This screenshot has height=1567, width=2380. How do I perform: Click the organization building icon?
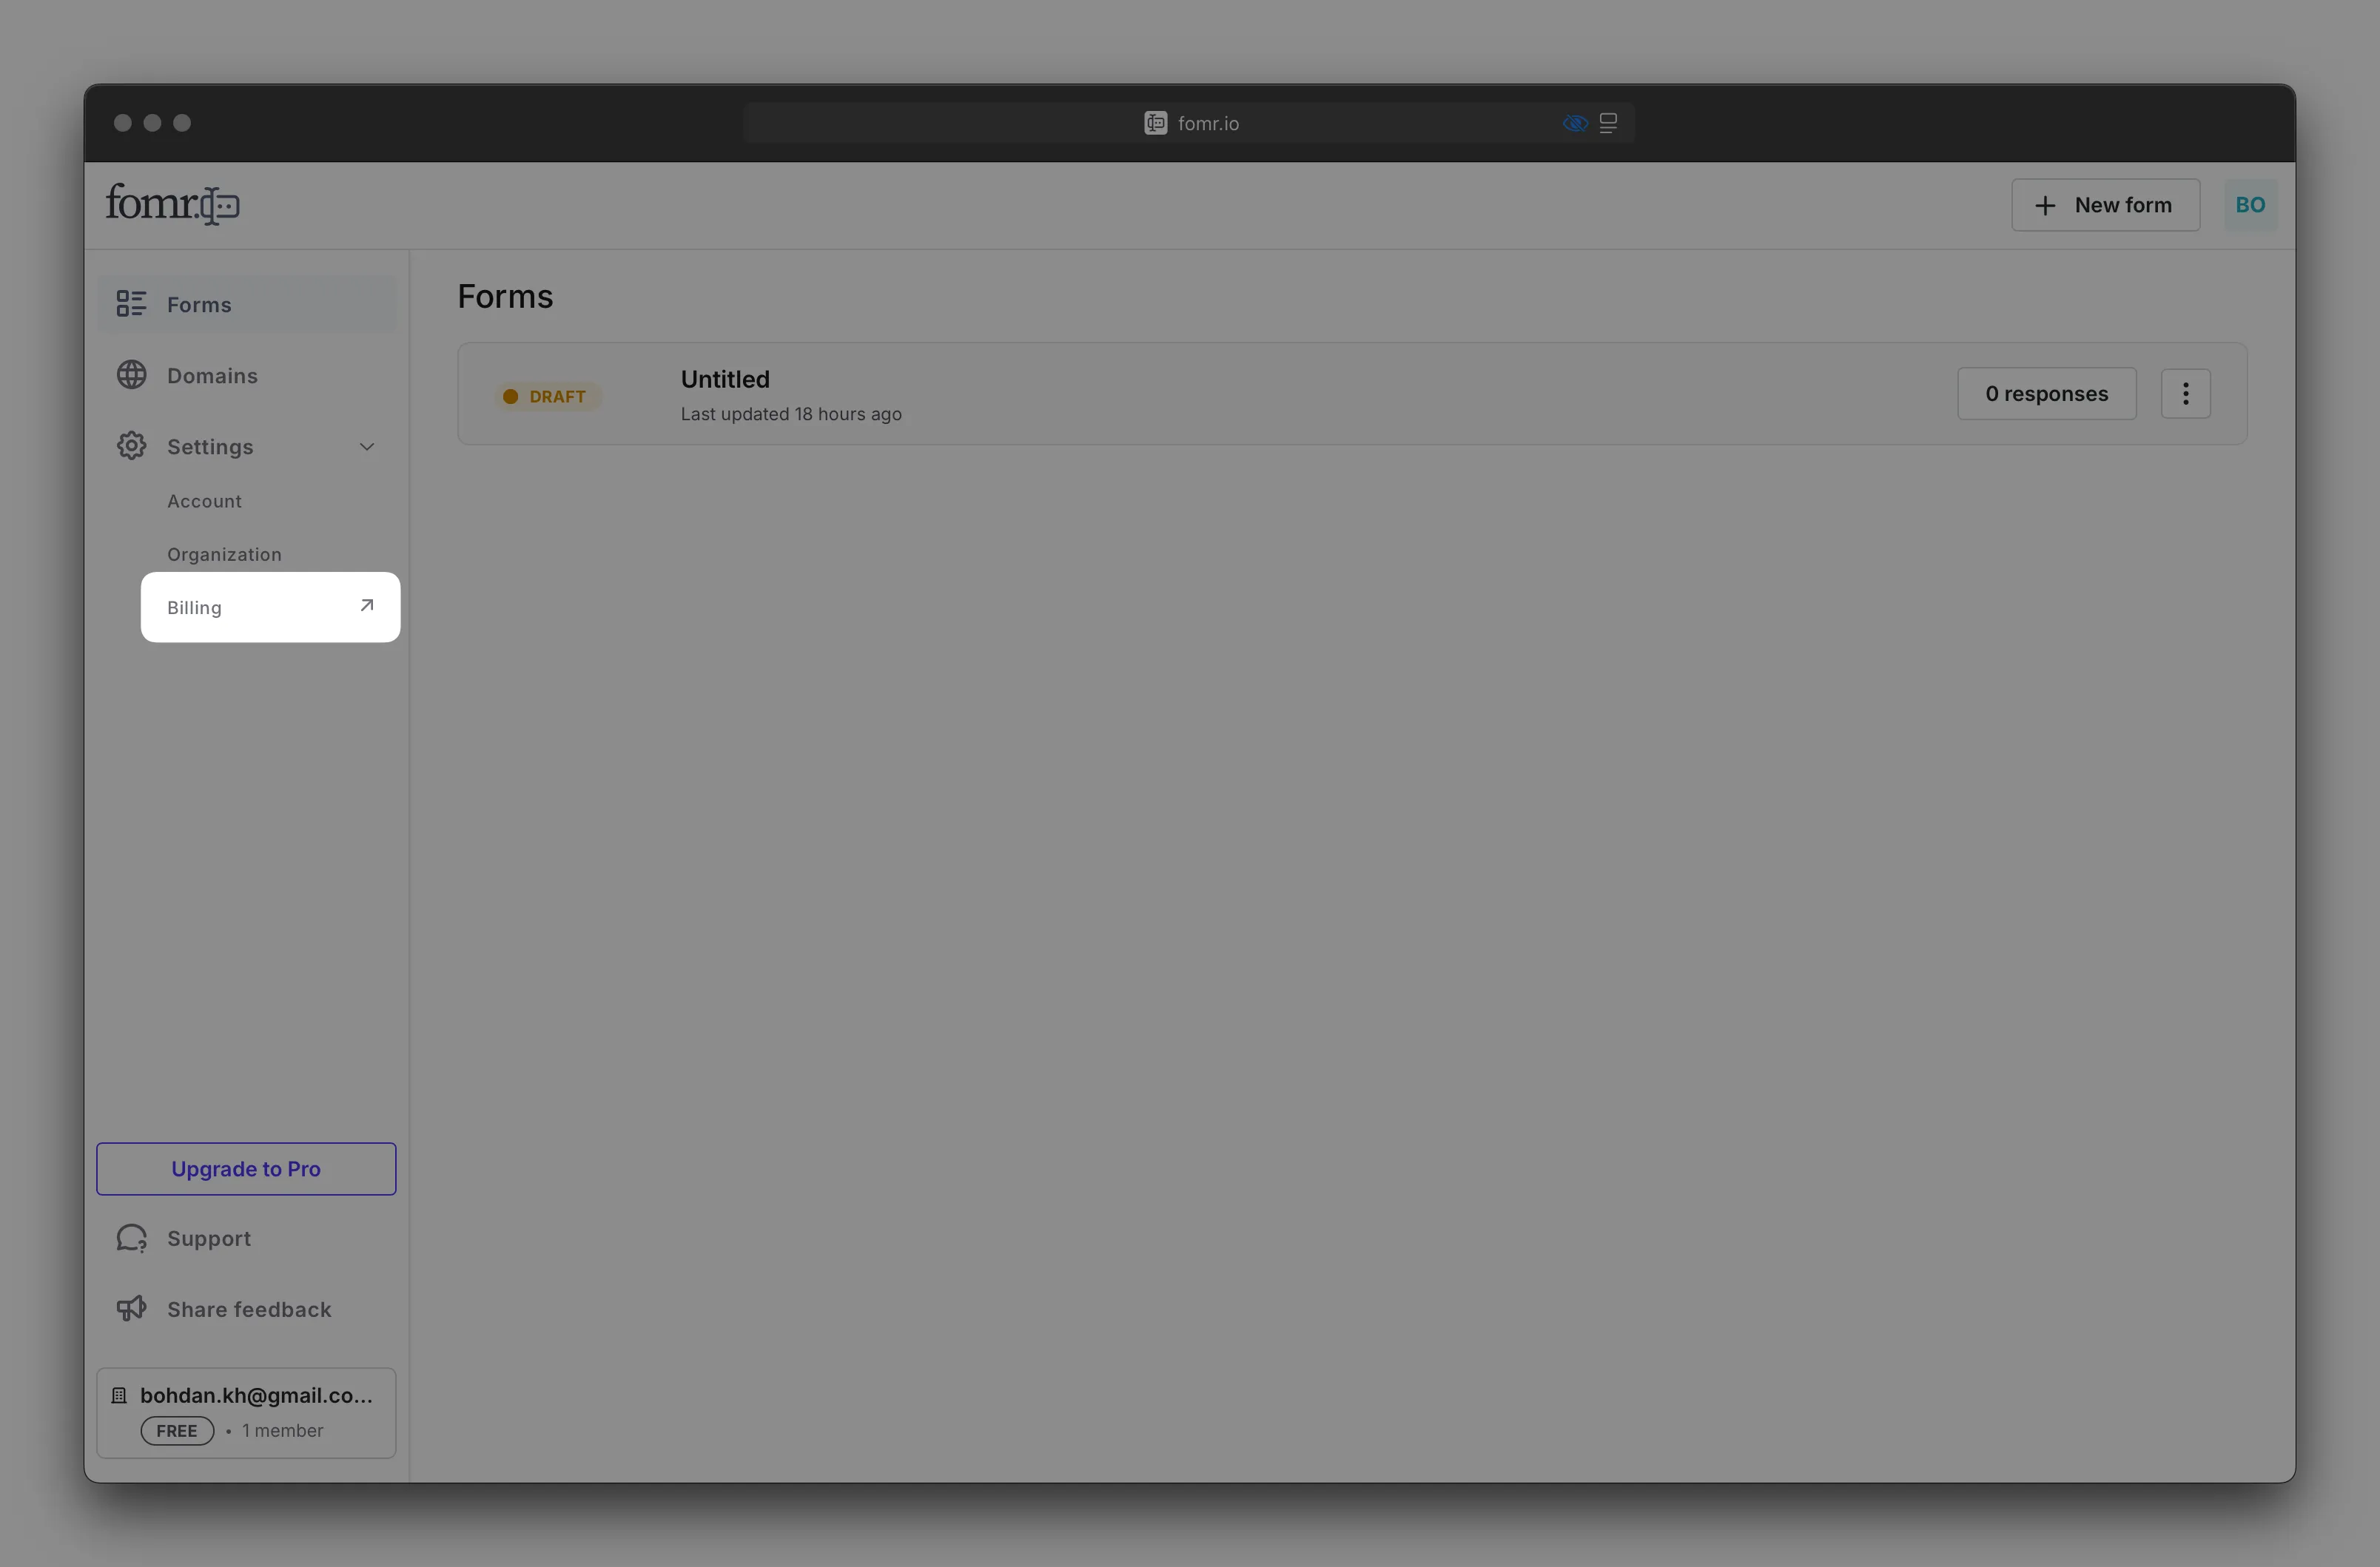coord(119,1395)
